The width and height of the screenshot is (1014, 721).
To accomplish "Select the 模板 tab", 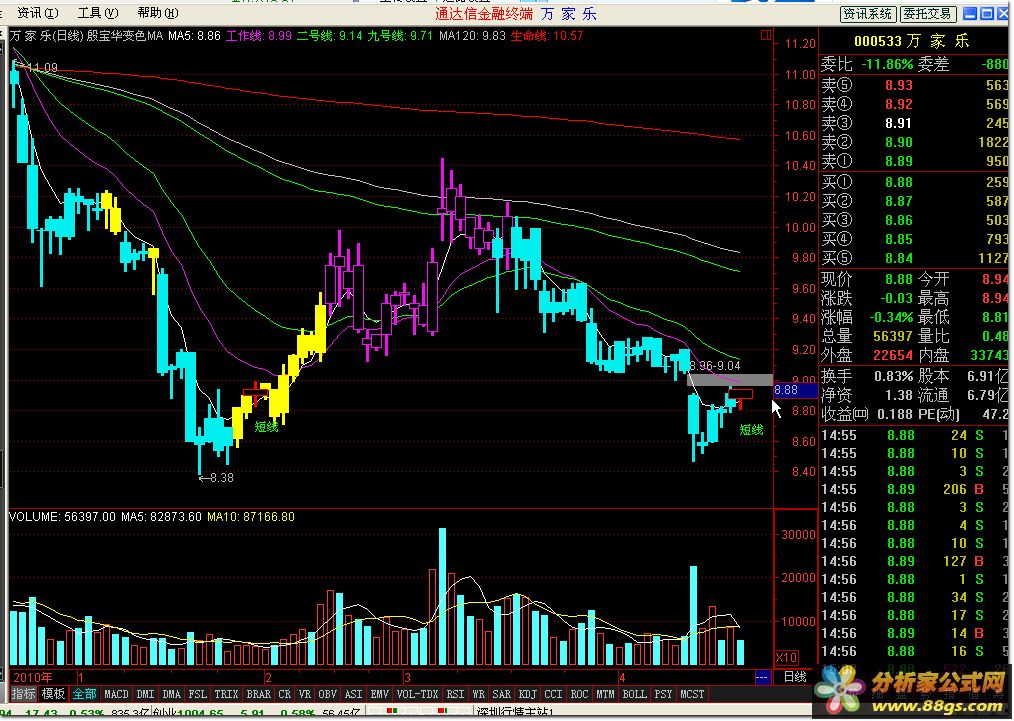I will coord(54,694).
